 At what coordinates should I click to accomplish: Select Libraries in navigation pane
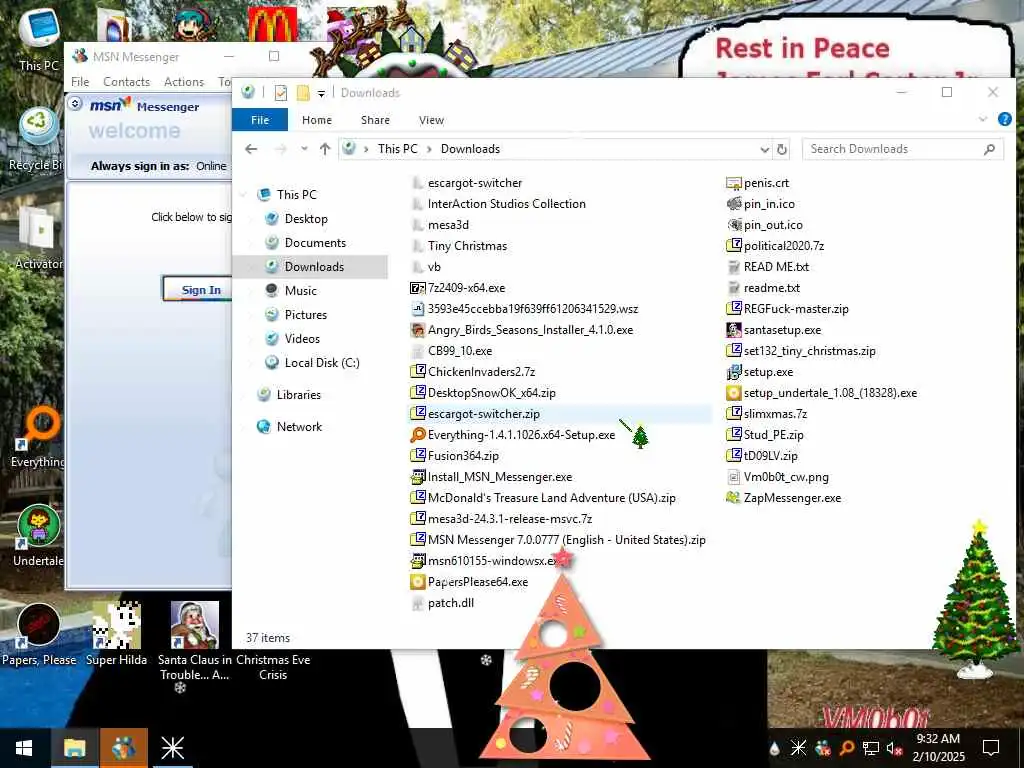pos(298,394)
